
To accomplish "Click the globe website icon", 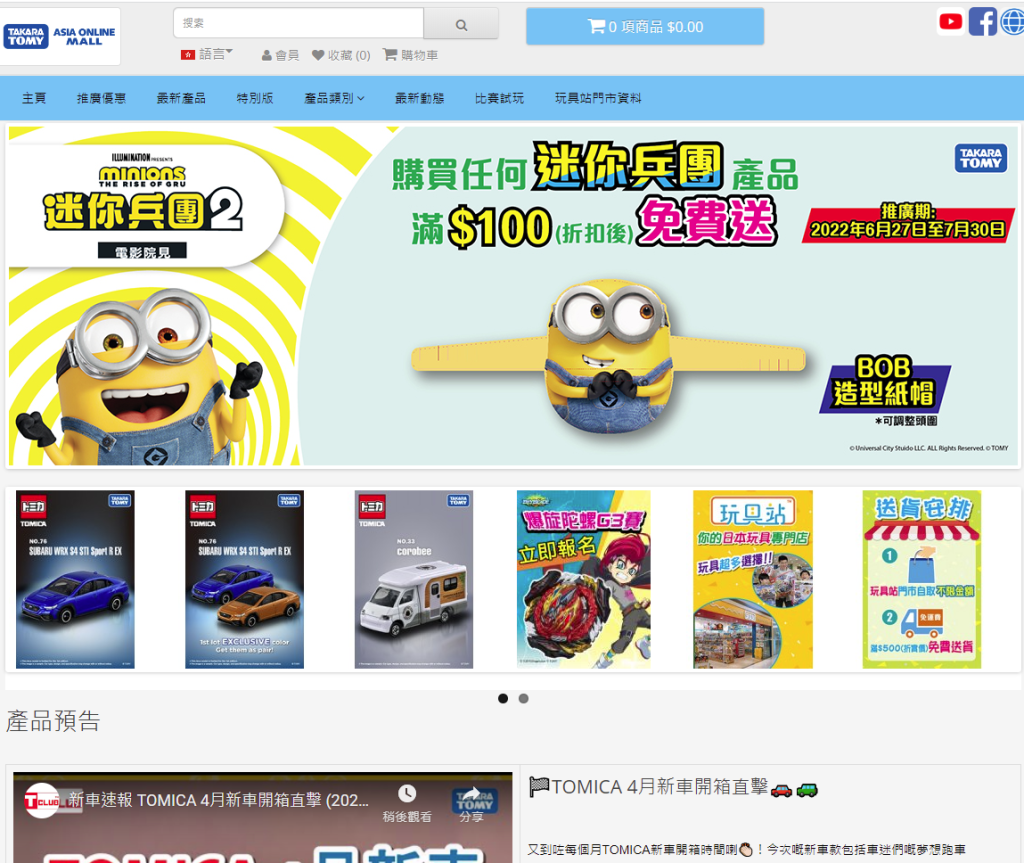I will click(1013, 22).
